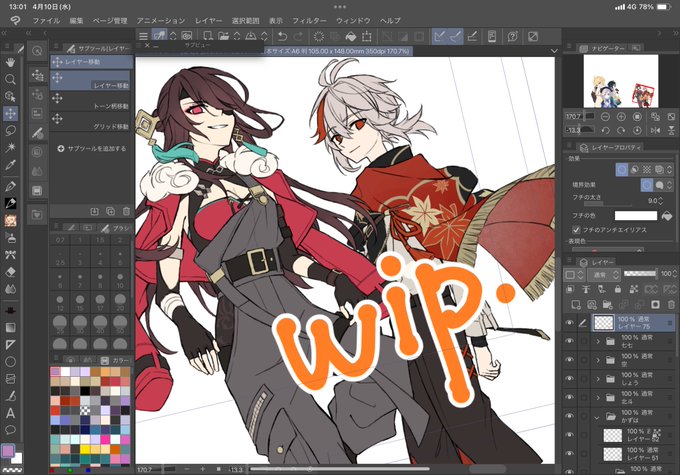Select the トーン柄移動 sub tool
The width and height of the screenshot is (680, 475).
coord(91,102)
